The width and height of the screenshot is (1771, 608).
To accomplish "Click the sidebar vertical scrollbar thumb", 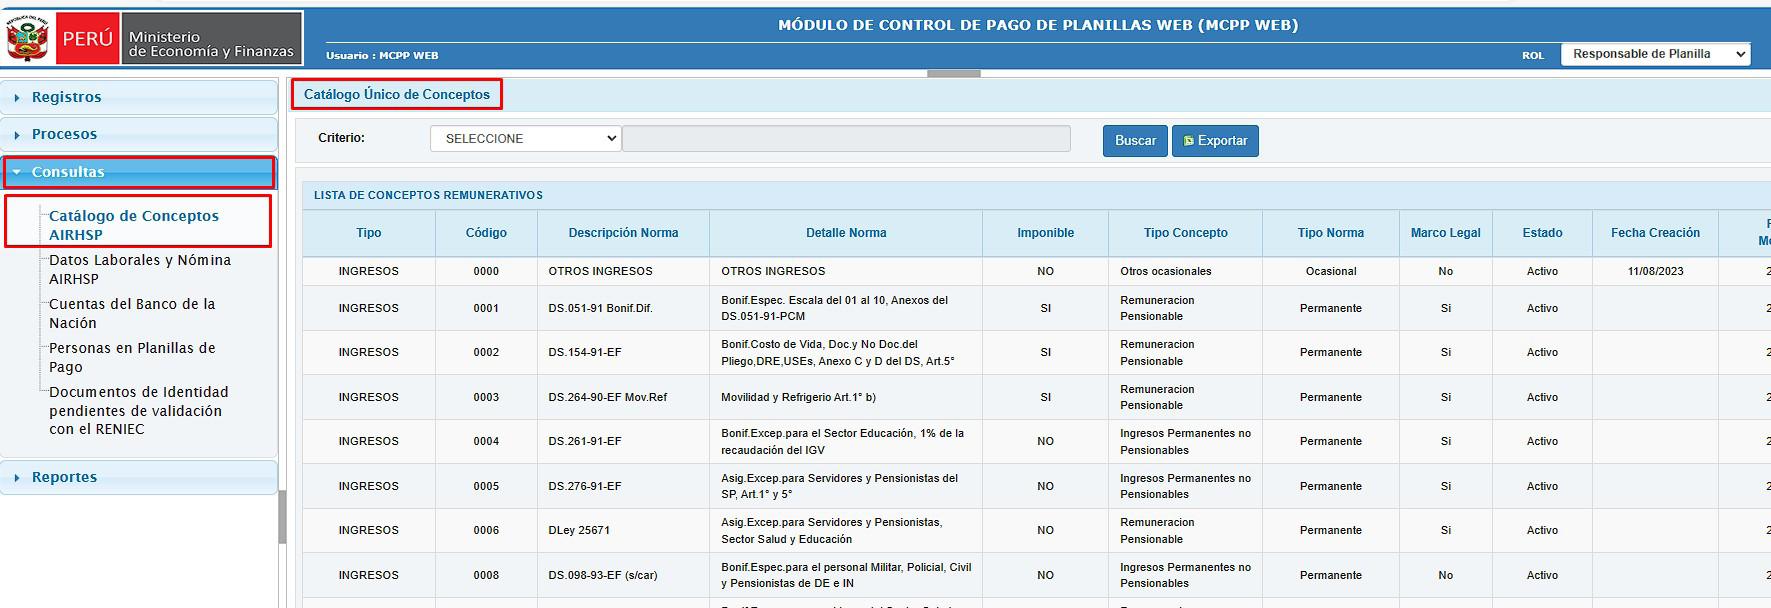I will [282, 517].
